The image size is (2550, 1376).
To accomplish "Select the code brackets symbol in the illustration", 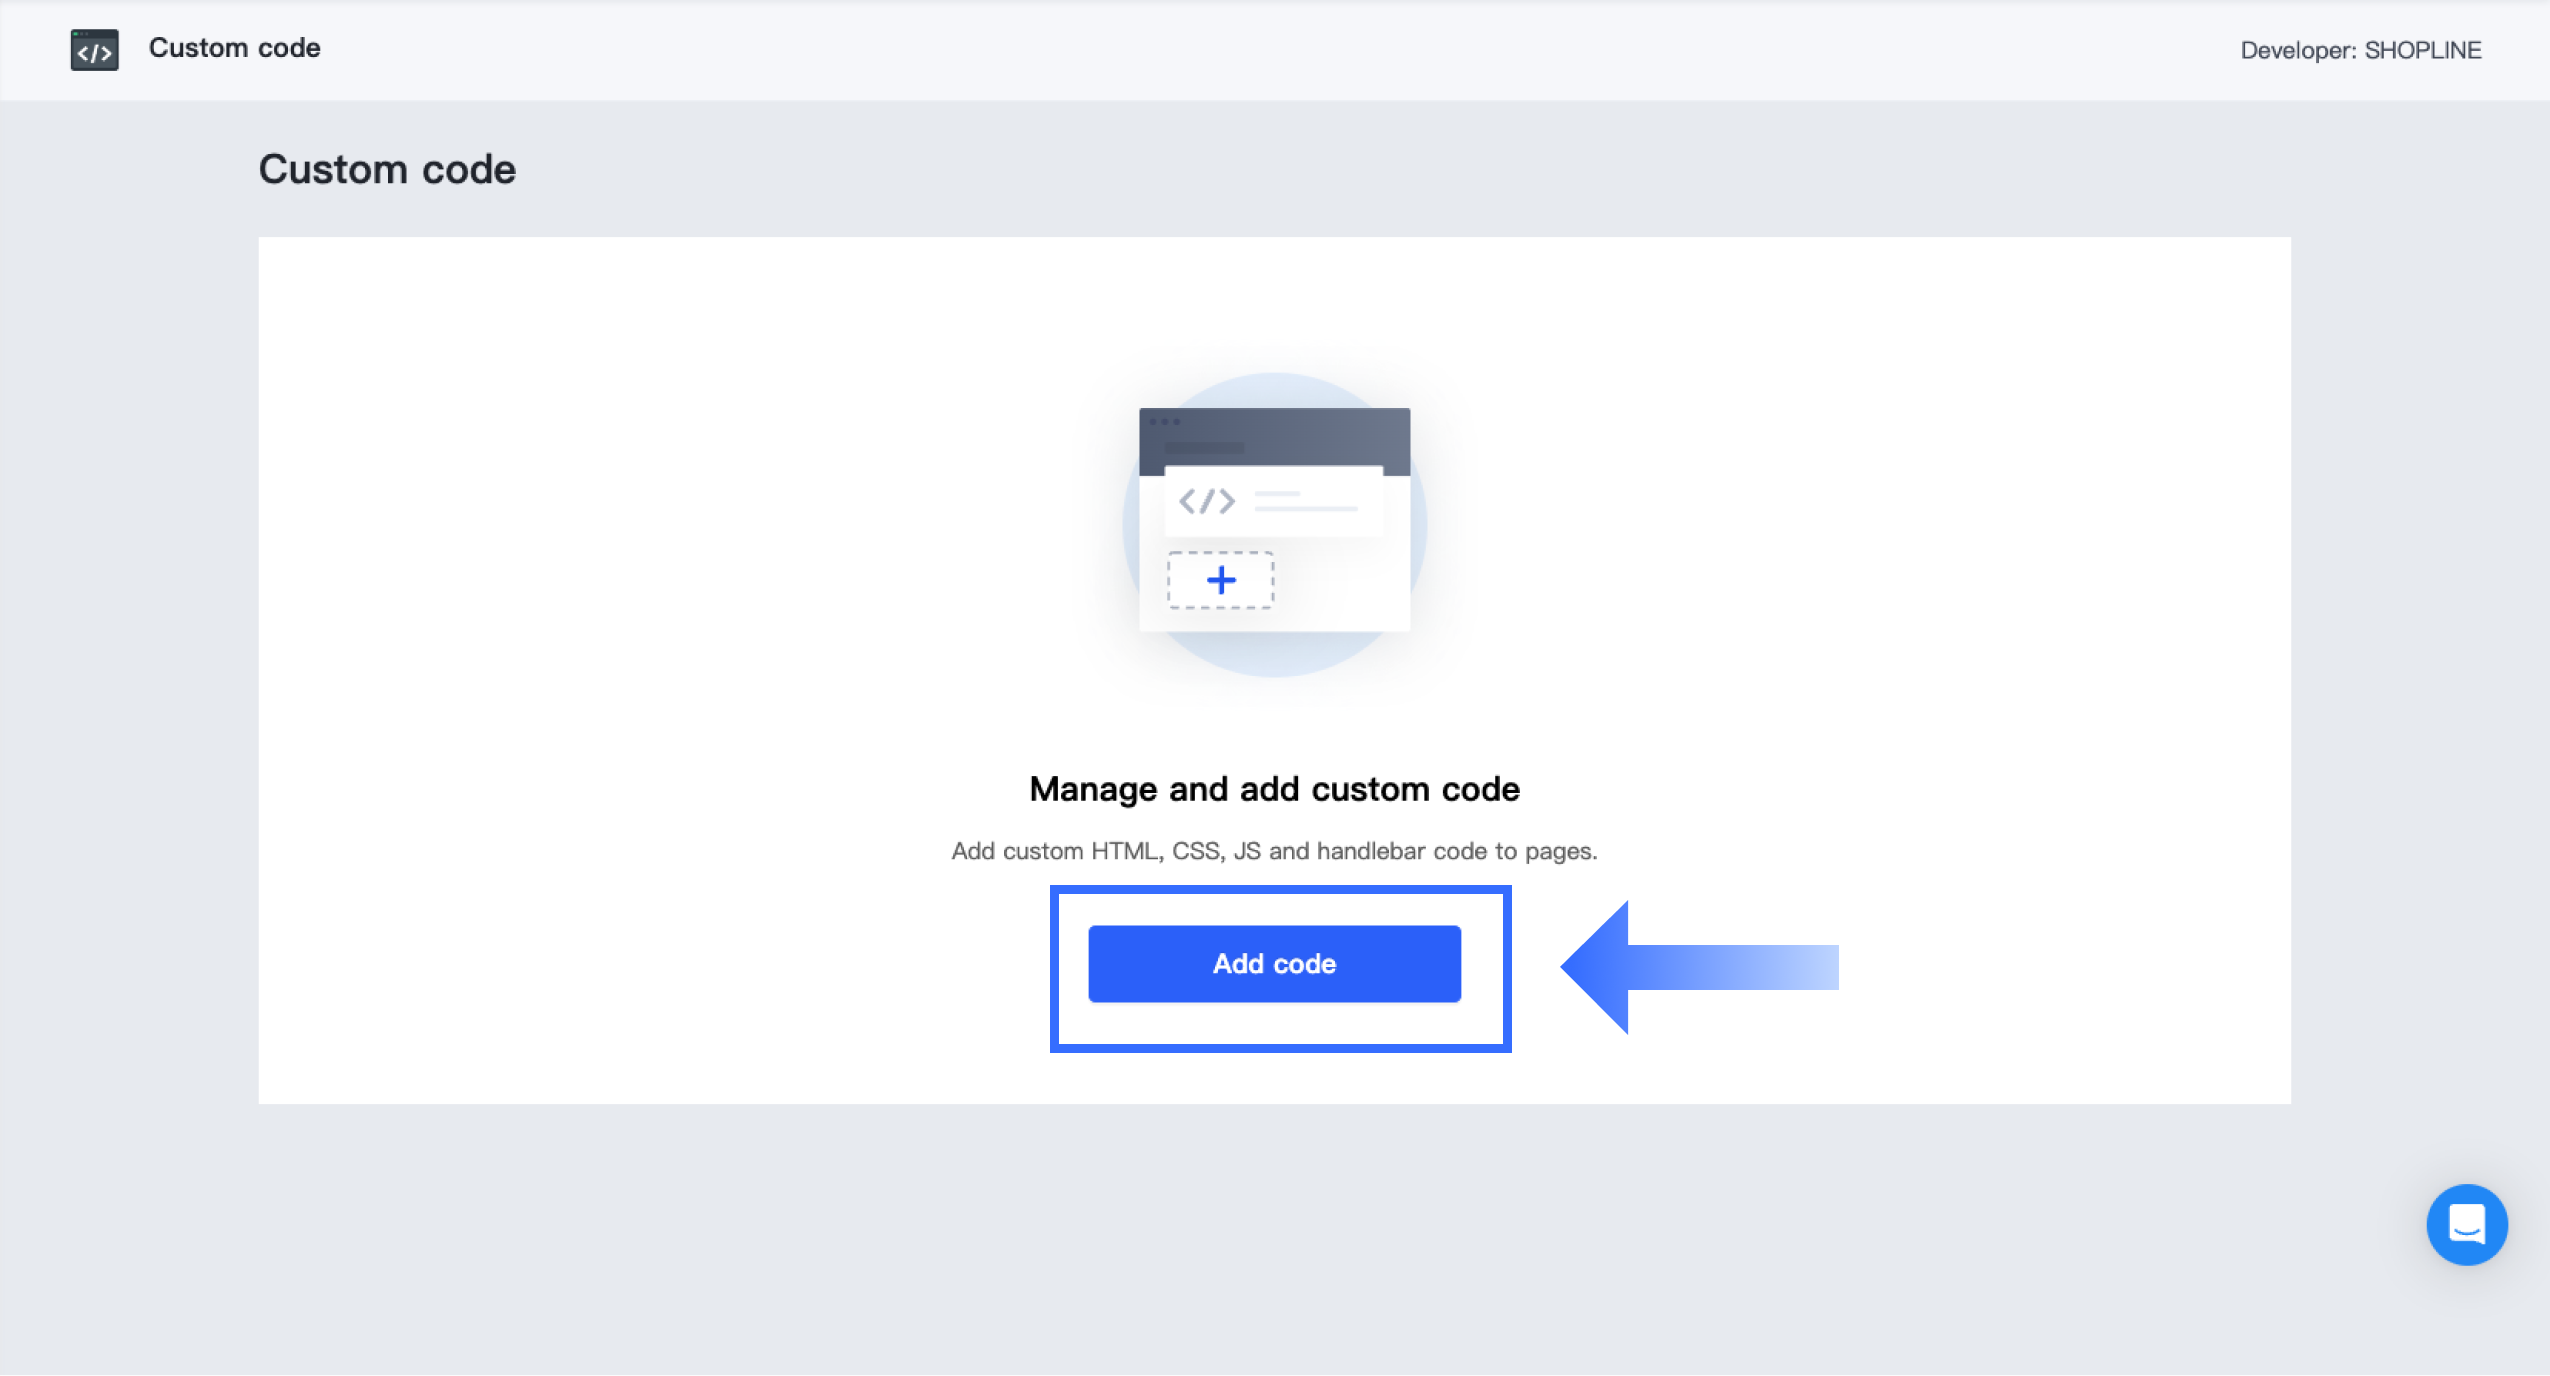I will pos(1207,501).
